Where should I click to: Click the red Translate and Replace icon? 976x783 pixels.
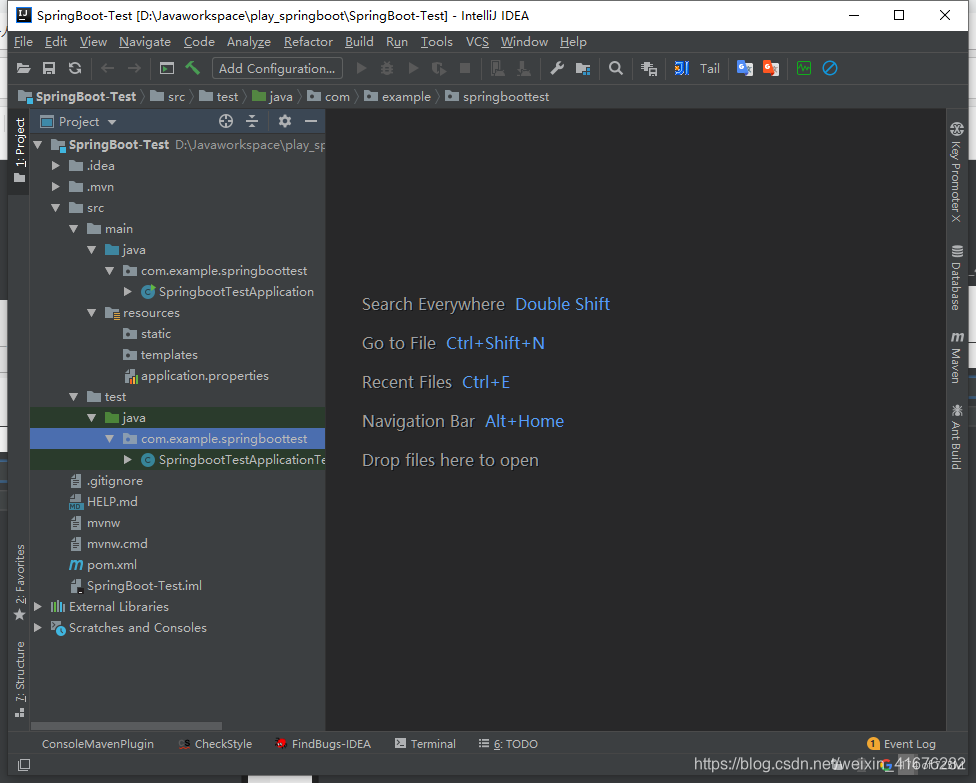pos(771,68)
